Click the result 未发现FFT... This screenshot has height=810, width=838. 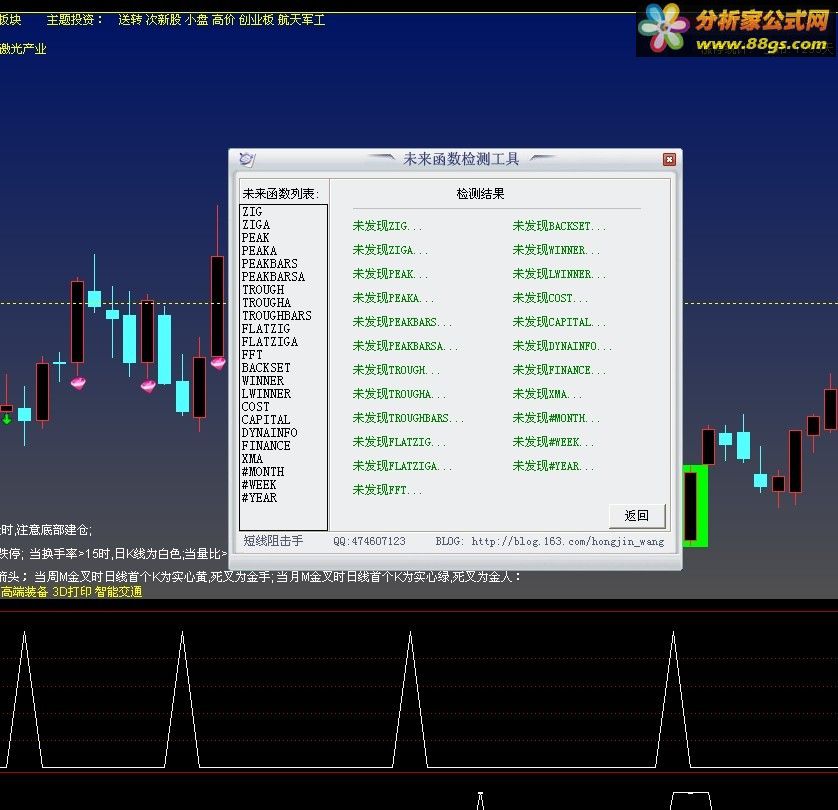click(x=387, y=490)
